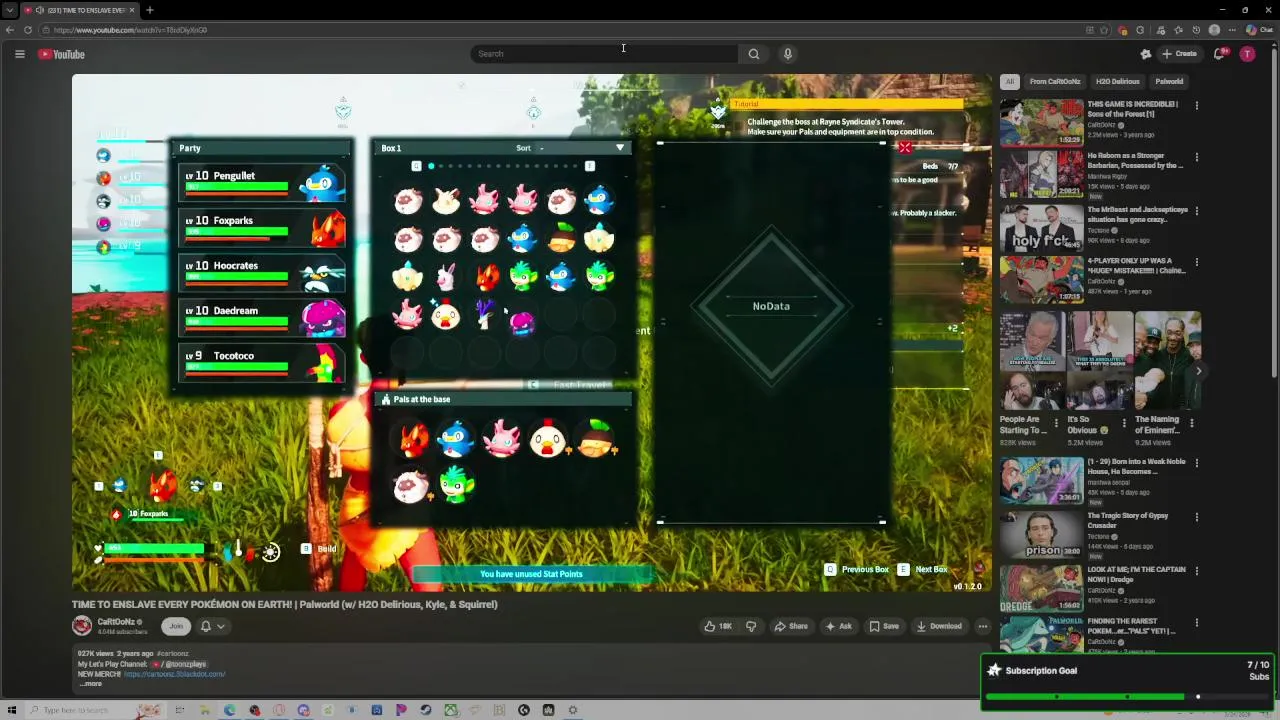Toggle the channel notification bell beside Join
This screenshot has width=1280, height=720.
pyautogui.click(x=206, y=626)
